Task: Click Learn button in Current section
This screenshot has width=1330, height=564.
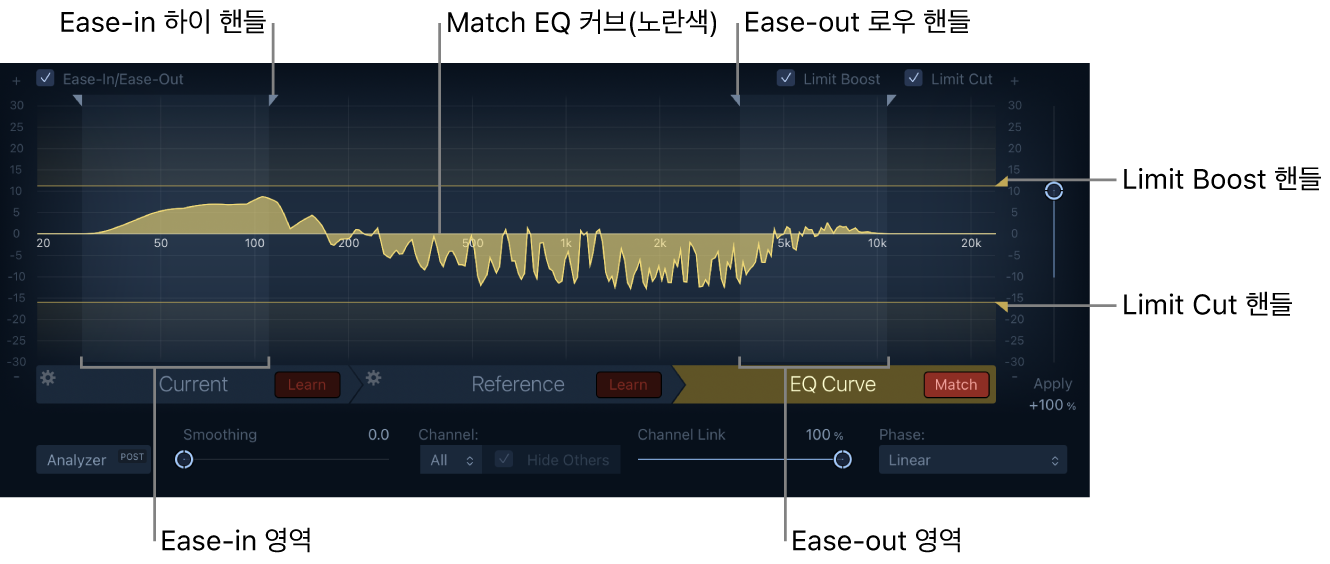Action: [307, 384]
